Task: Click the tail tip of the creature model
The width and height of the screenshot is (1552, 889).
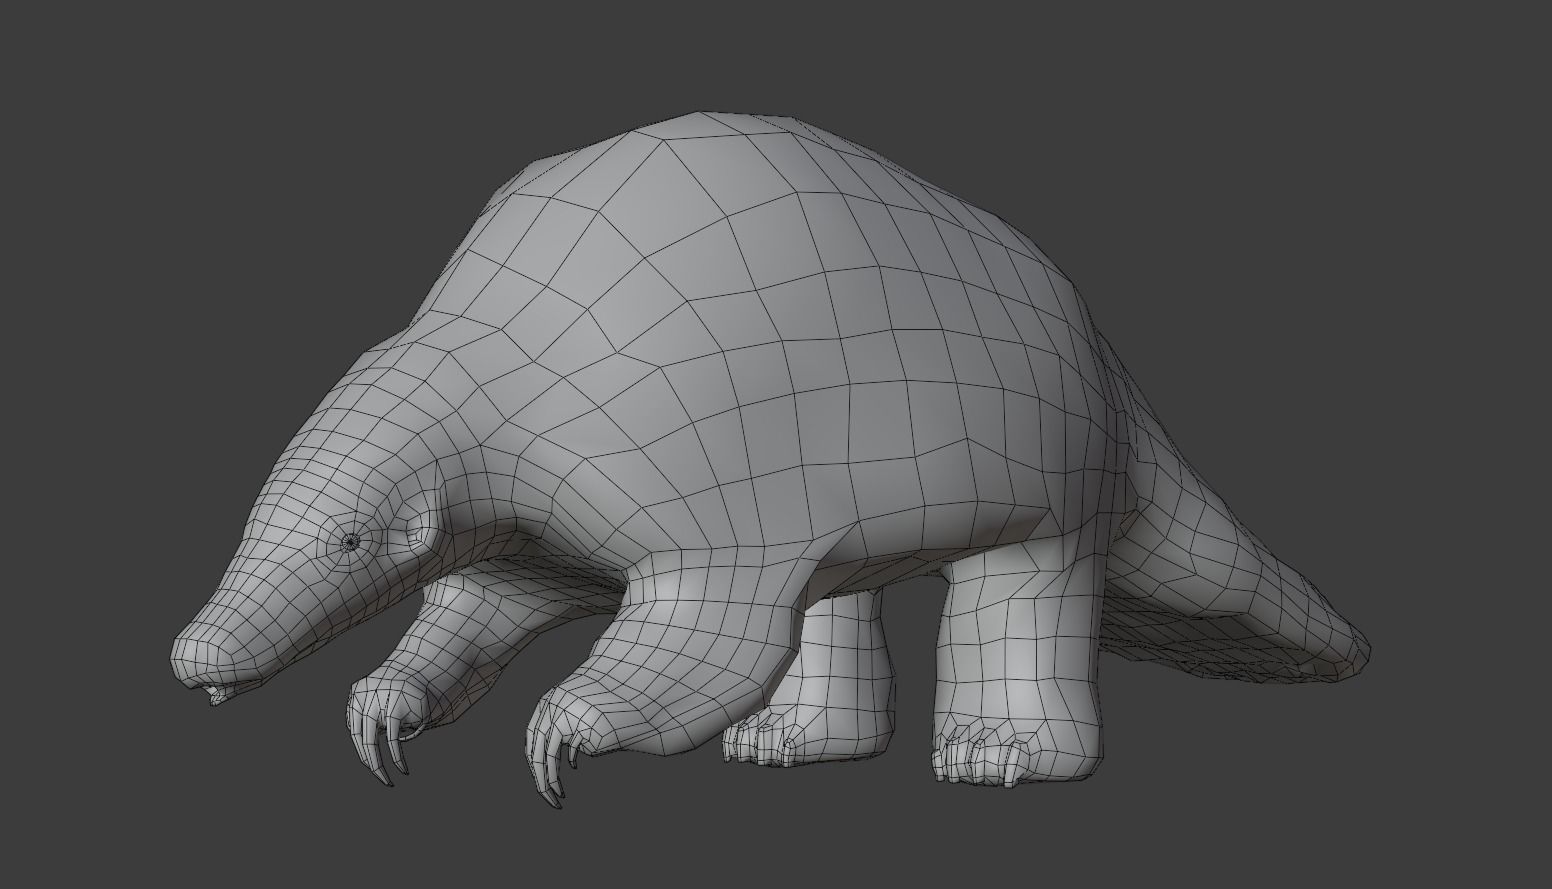Action: 1354,658
